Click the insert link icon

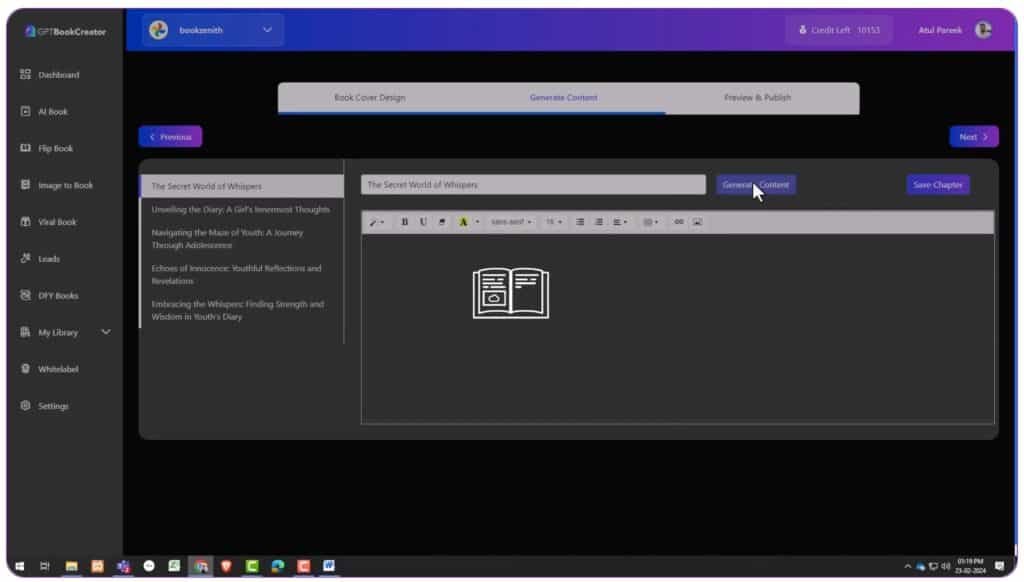click(679, 222)
